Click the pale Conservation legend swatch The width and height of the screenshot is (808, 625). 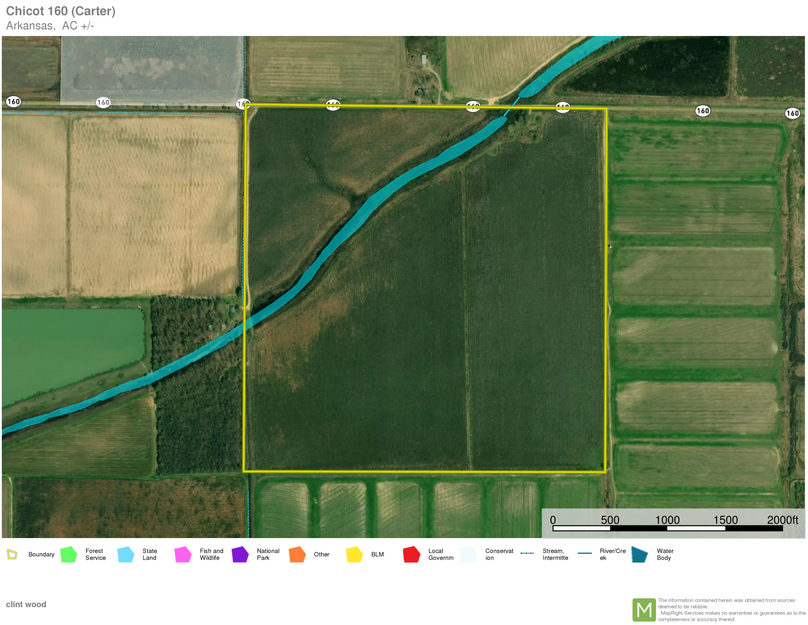tap(469, 554)
